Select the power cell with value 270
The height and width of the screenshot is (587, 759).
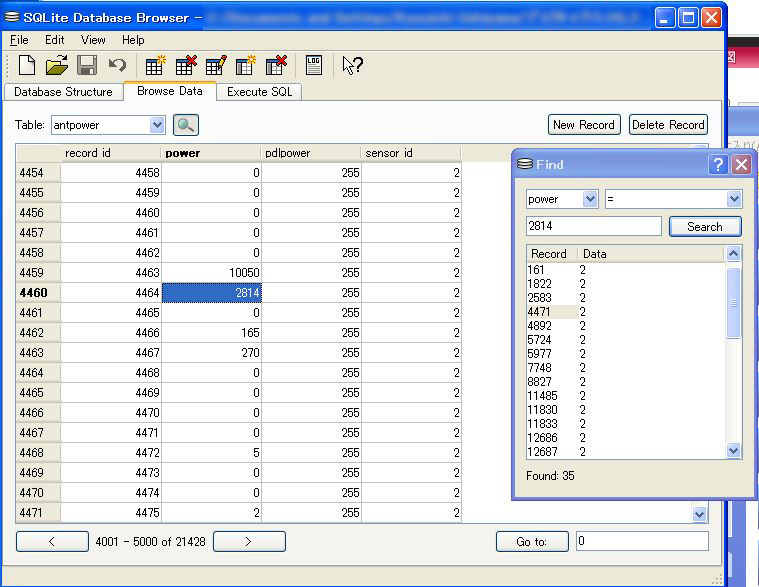coord(212,353)
